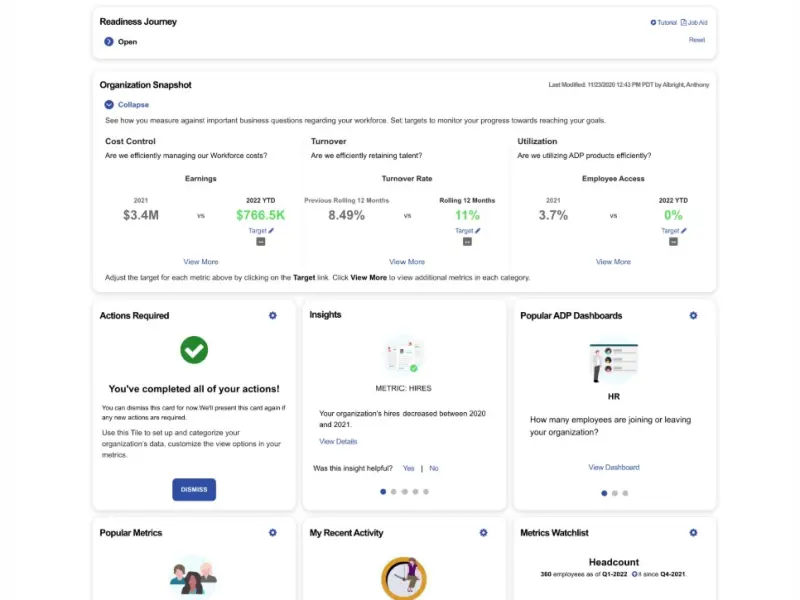Open View Details for hires insight

[x=338, y=441]
